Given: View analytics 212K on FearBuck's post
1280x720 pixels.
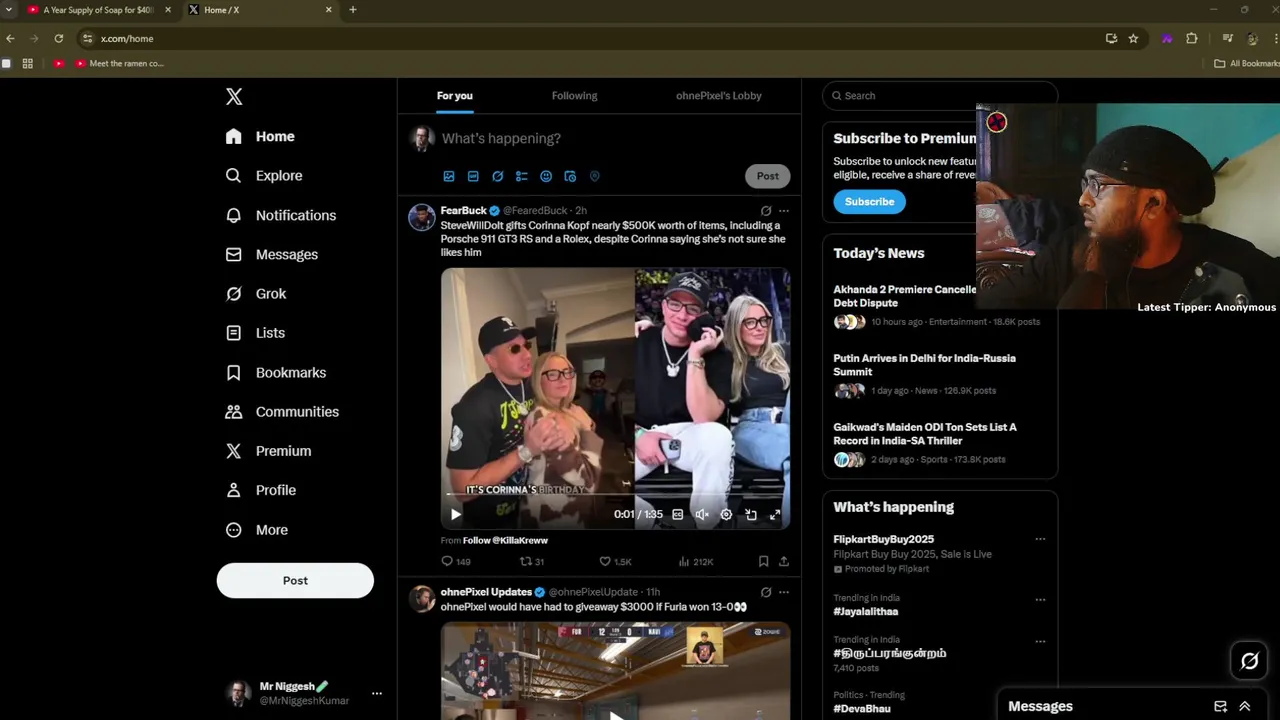Looking at the screenshot, I should click(696, 562).
